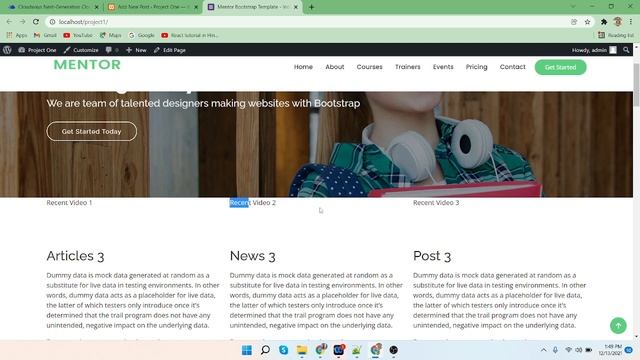Click the site information icon in address bar
This screenshot has height=360, width=640.
click(52, 22)
